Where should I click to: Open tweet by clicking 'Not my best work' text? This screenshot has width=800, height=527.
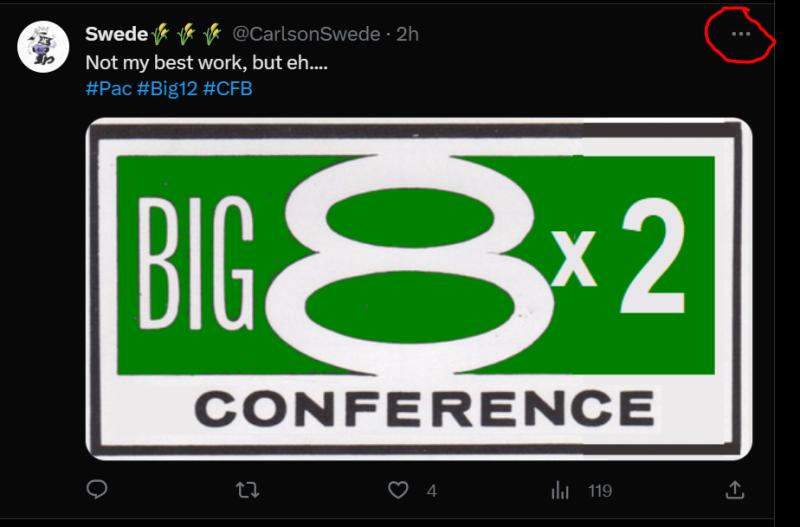206,62
